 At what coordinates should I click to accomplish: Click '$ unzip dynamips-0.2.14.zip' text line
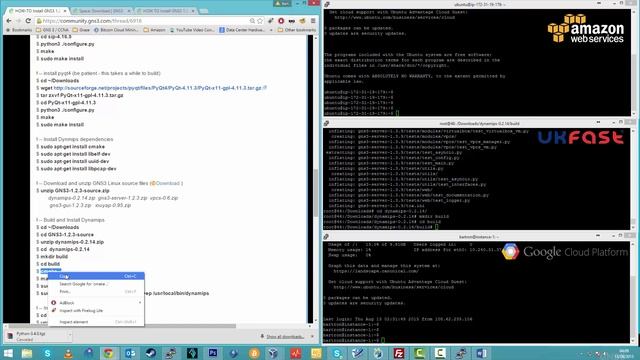[70, 242]
